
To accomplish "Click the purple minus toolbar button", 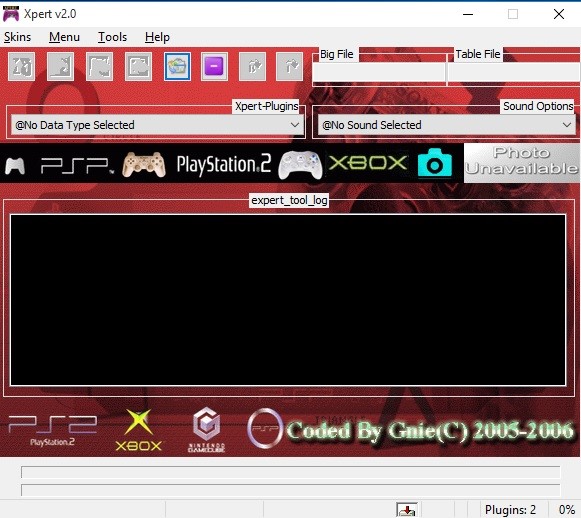I will coord(214,67).
